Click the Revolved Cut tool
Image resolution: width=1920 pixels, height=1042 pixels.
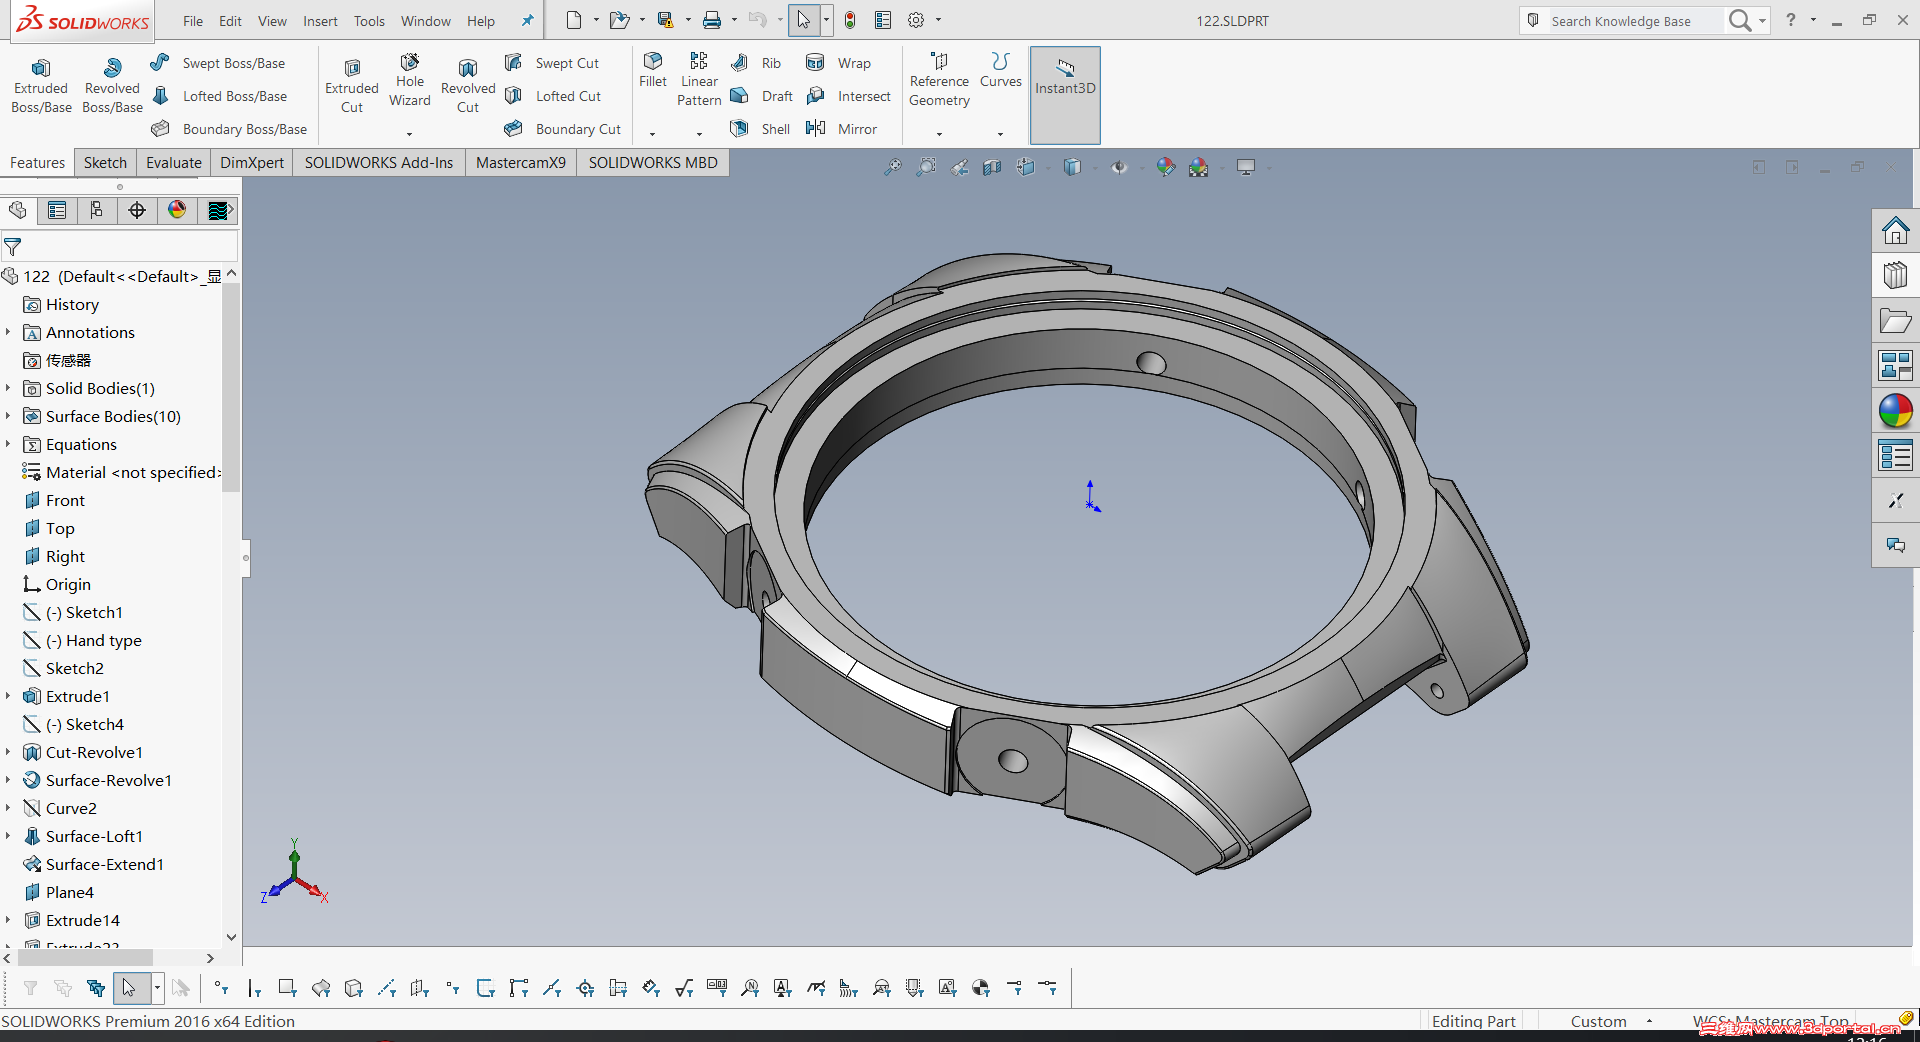point(467,85)
